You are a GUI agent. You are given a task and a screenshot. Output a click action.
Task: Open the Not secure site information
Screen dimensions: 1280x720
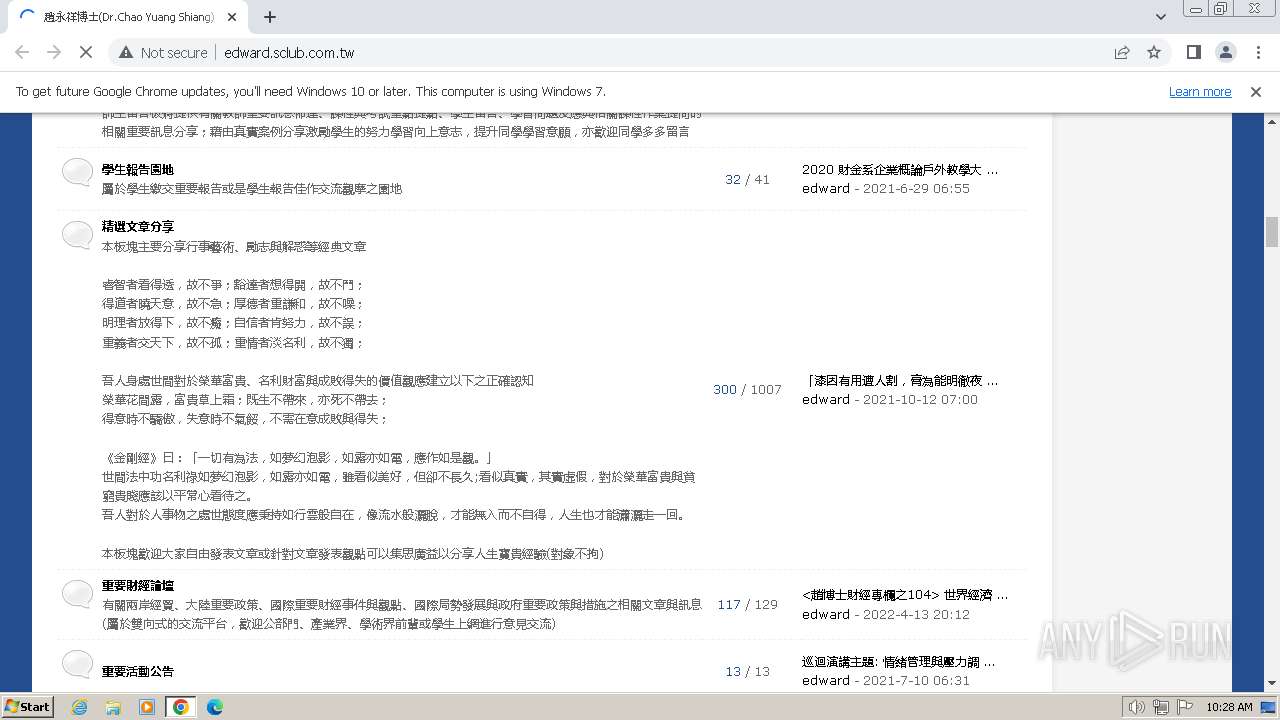click(x=163, y=52)
